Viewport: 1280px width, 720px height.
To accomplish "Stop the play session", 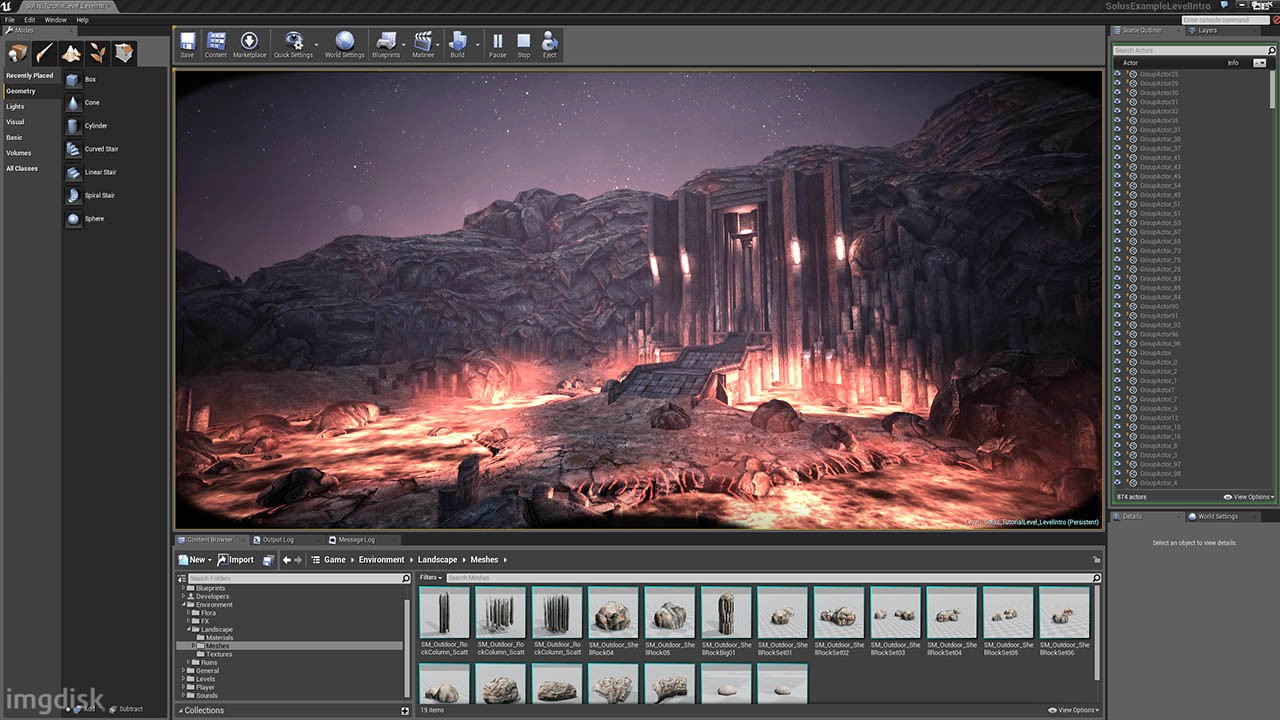I will point(523,45).
